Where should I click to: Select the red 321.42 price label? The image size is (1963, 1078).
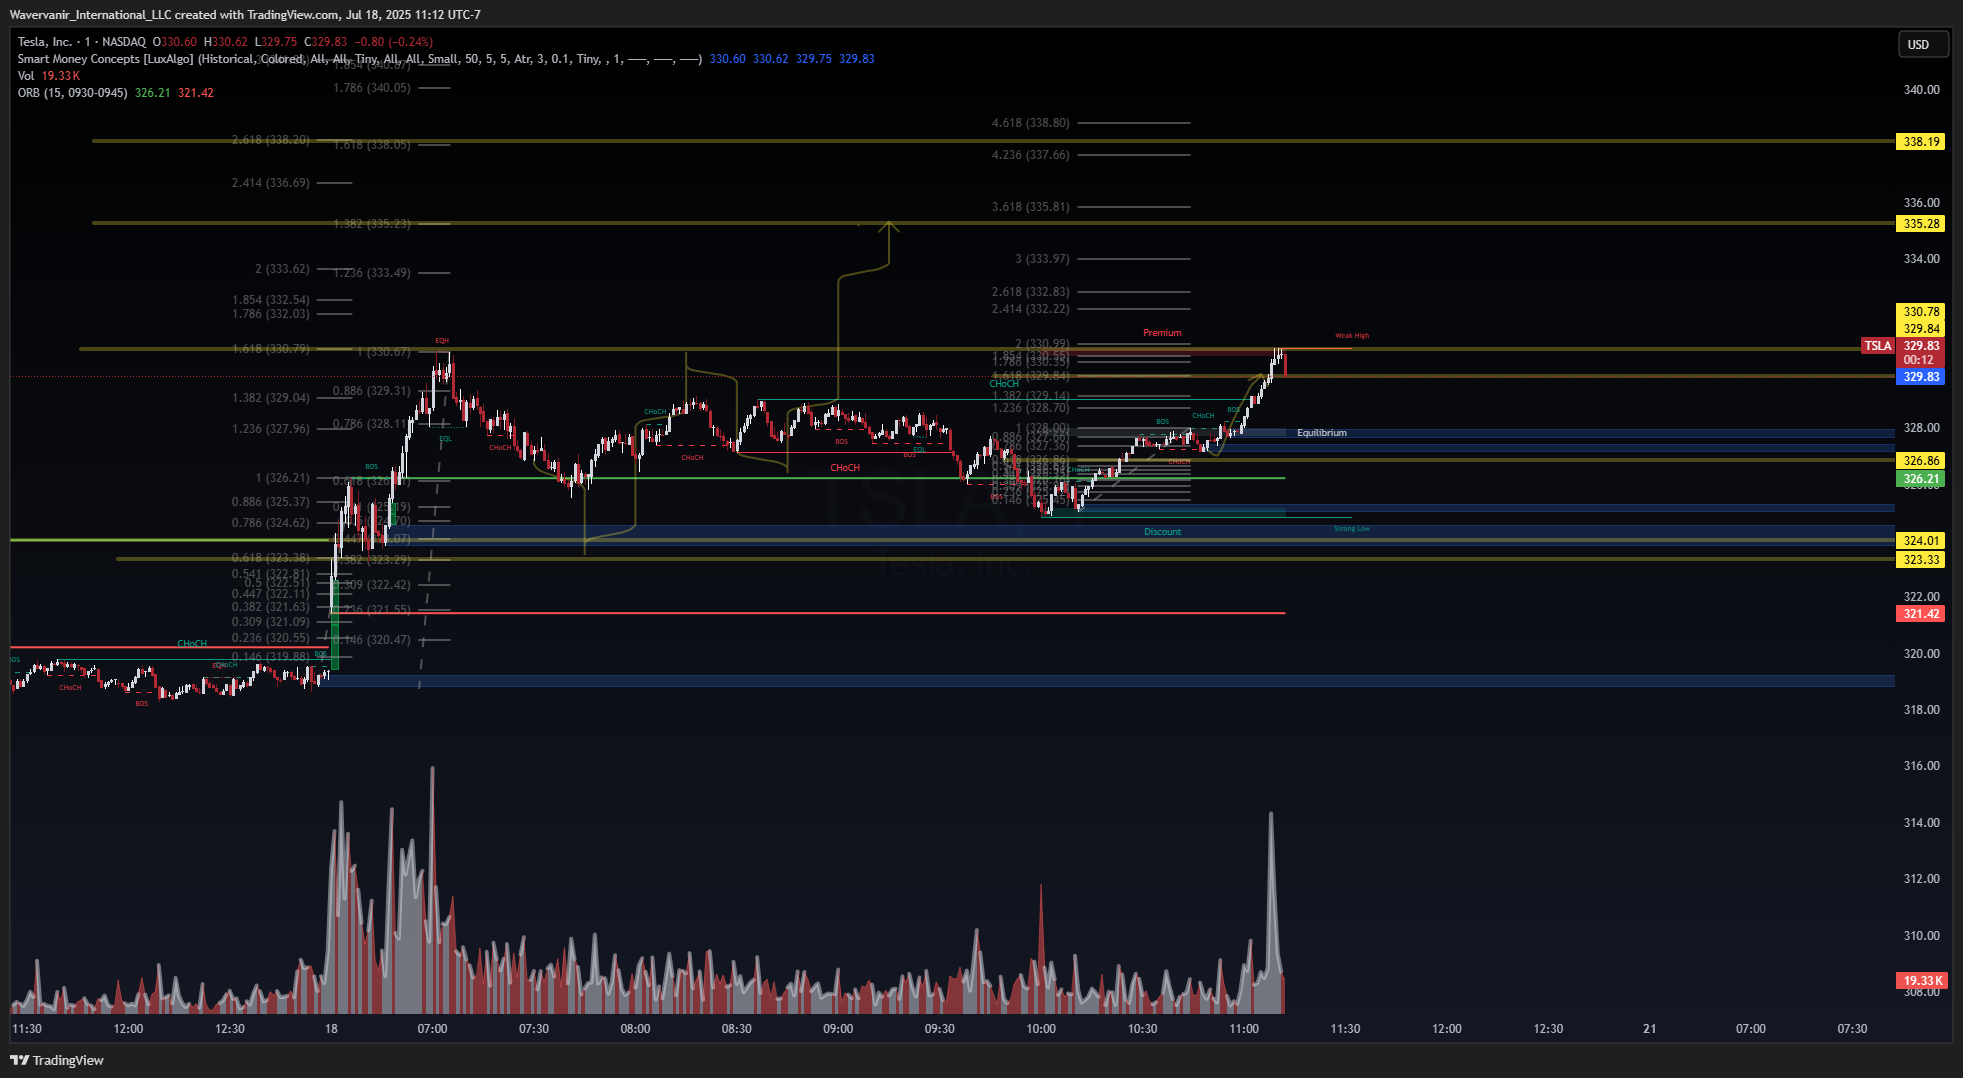(x=1921, y=614)
